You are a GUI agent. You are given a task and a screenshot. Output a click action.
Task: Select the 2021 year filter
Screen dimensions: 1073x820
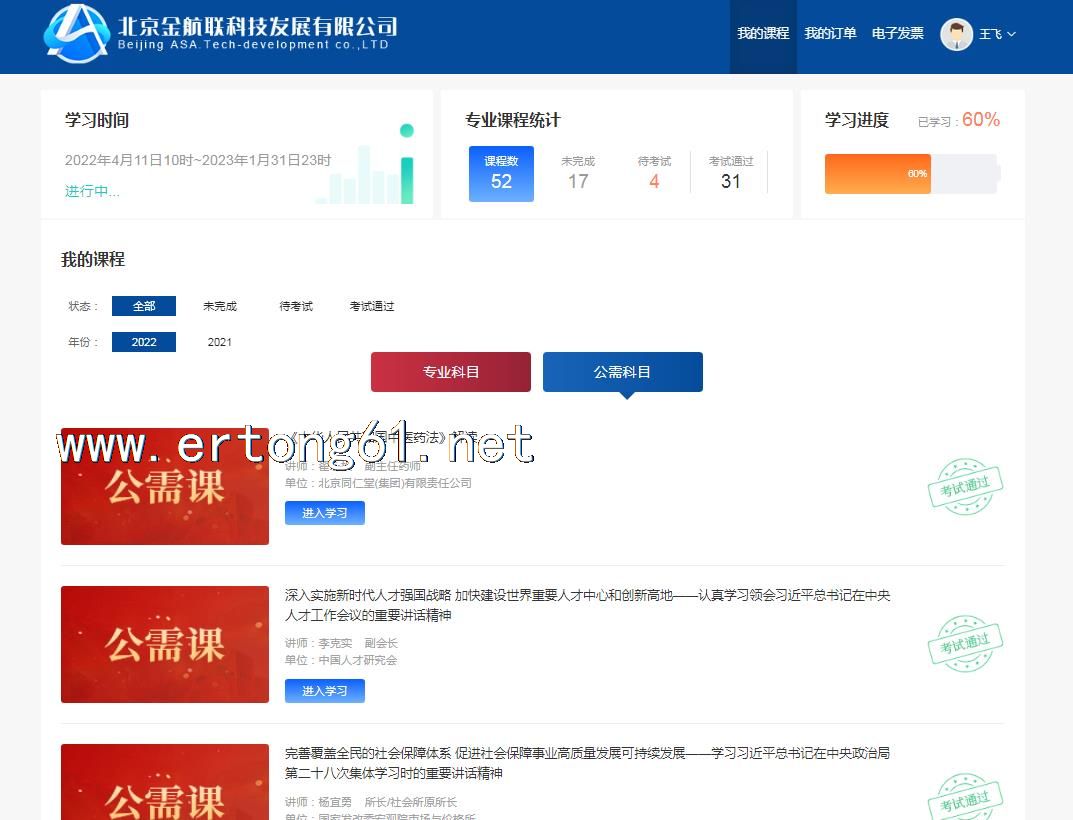tap(220, 342)
